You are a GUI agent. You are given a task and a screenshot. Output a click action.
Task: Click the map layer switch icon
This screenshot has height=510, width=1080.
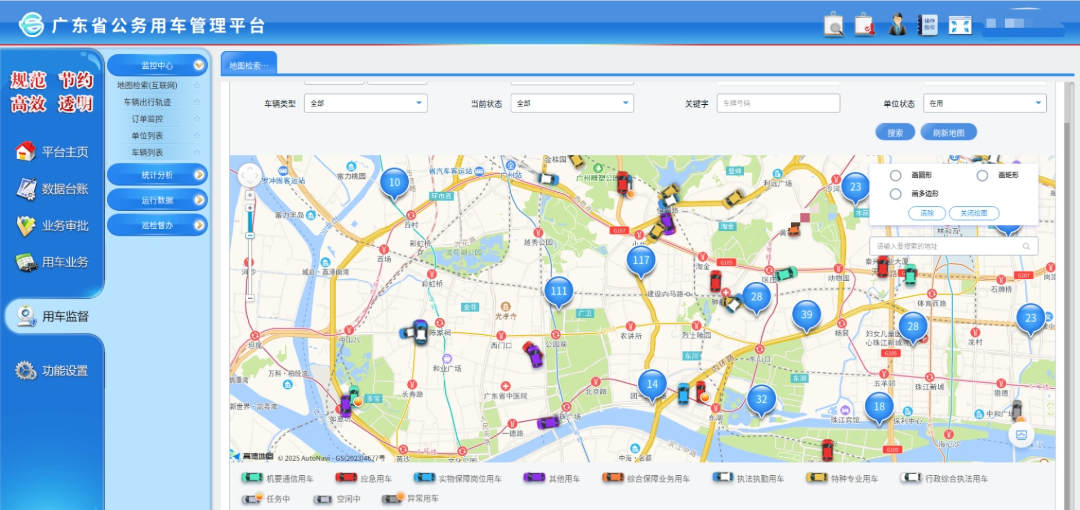click(1021, 435)
